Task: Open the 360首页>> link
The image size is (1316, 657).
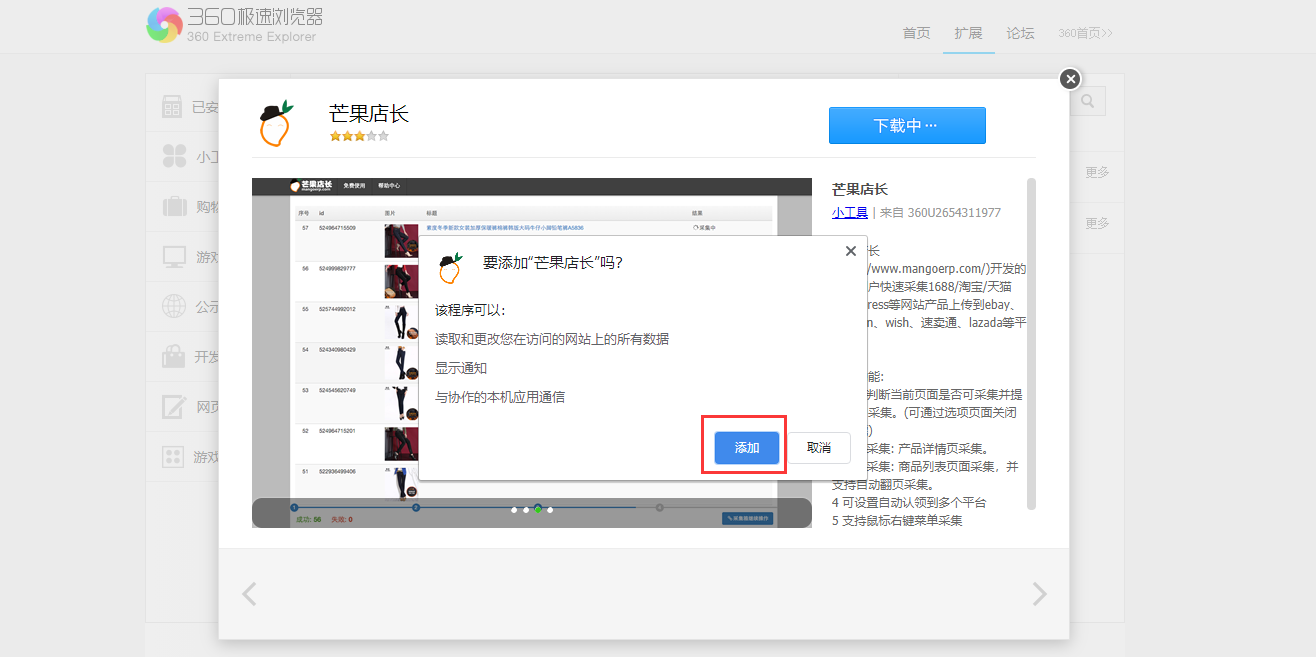Action: coord(1085,33)
